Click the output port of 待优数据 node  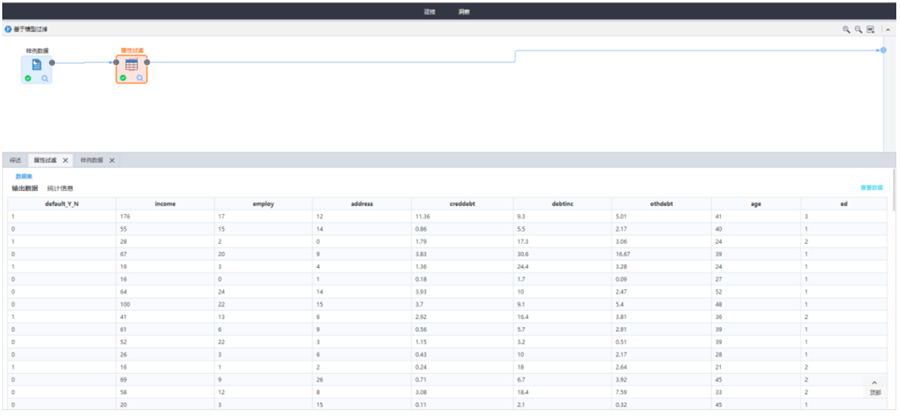tap(52, 62)
